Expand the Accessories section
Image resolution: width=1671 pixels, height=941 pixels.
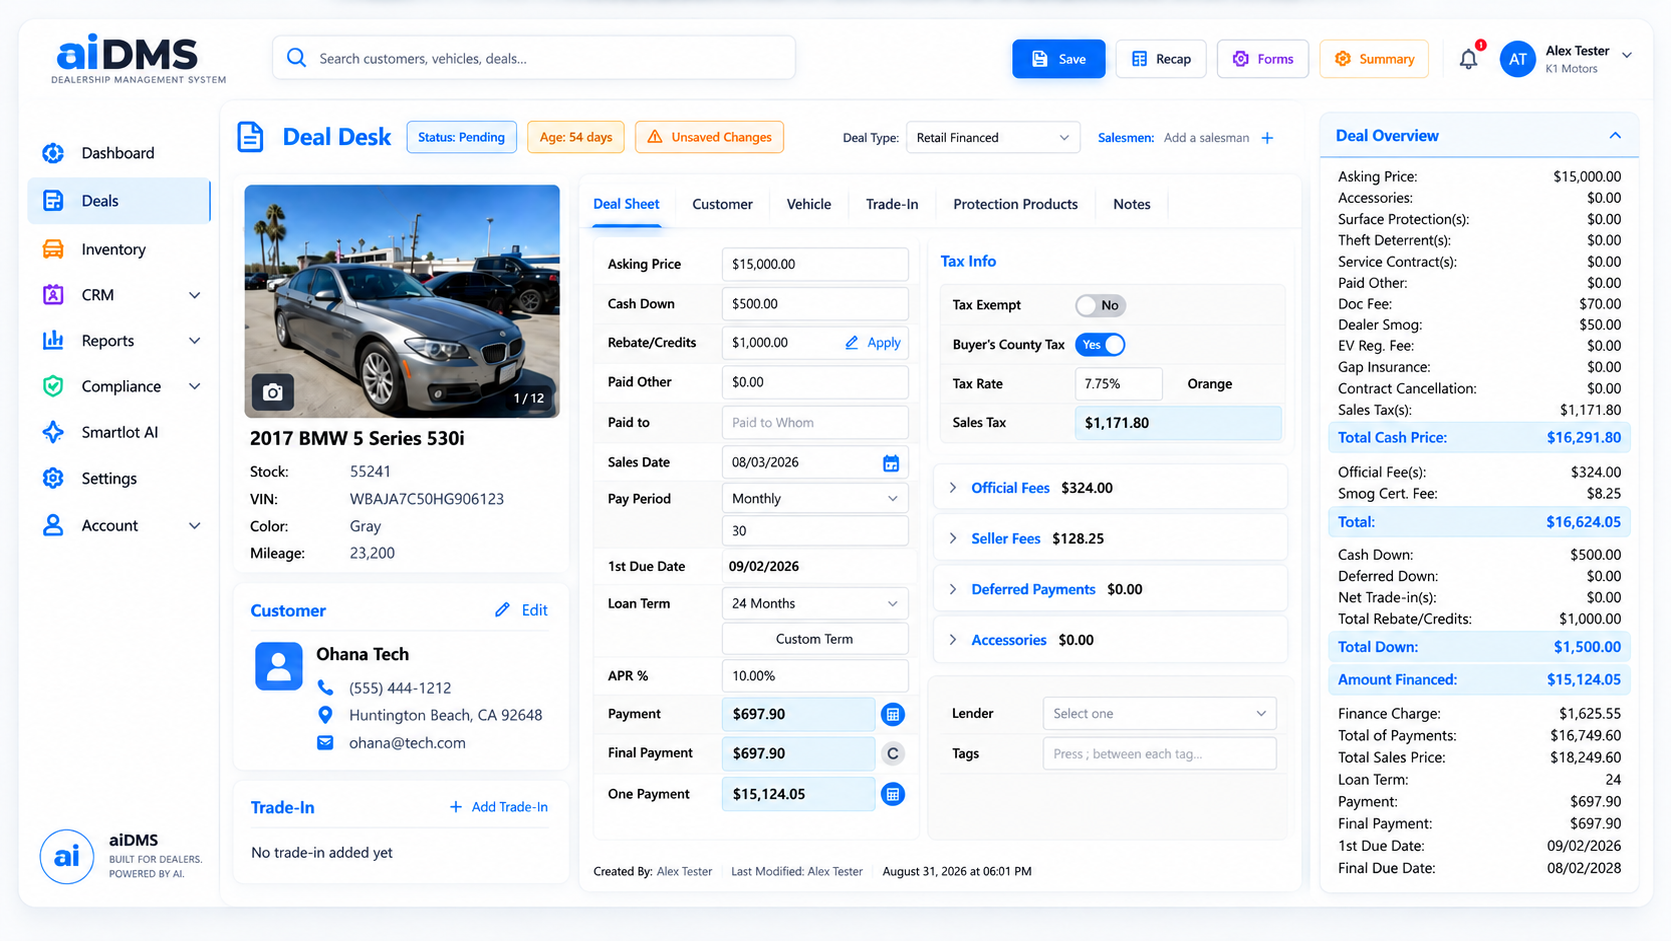click(1110, 640)
